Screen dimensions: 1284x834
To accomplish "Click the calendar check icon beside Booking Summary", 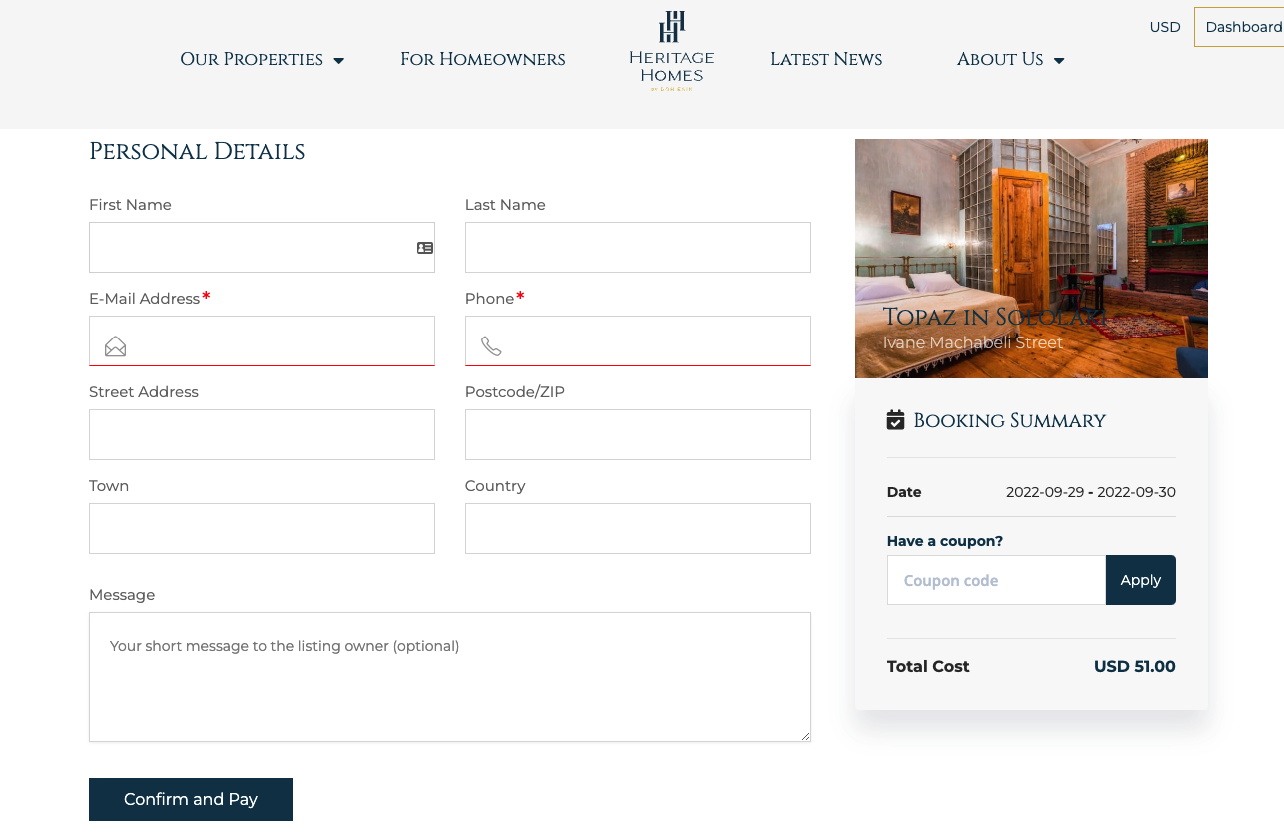I will [896, 420].
